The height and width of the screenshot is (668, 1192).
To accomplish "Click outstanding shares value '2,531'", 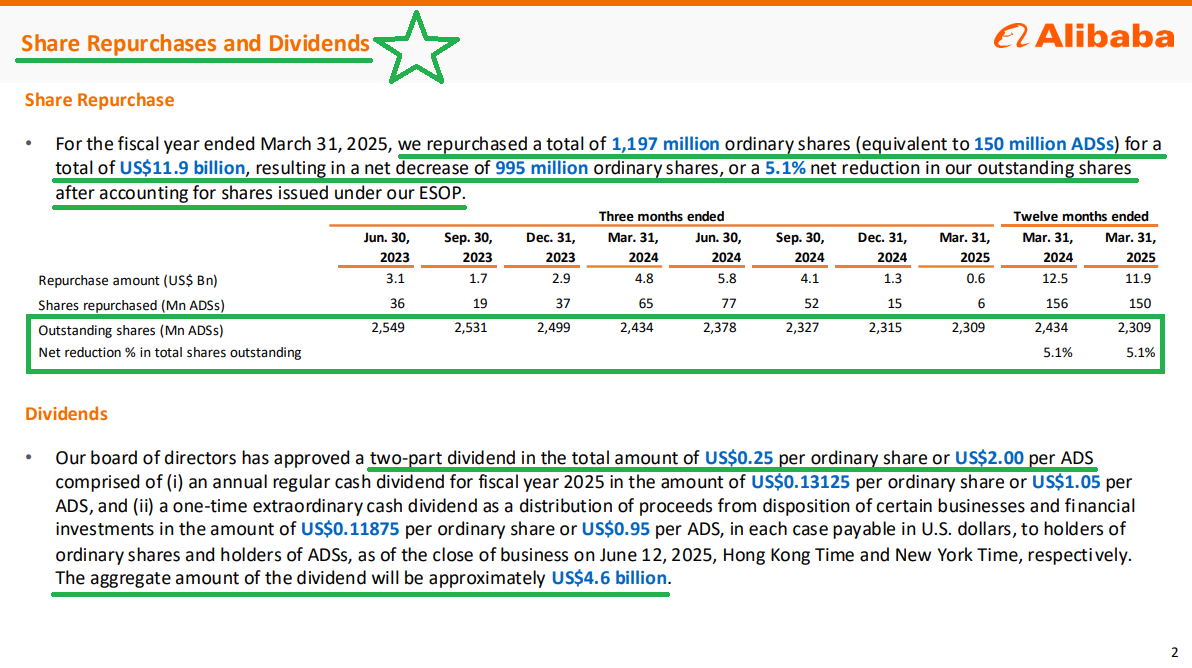I will pyautogui.click(x=471, y=328).
